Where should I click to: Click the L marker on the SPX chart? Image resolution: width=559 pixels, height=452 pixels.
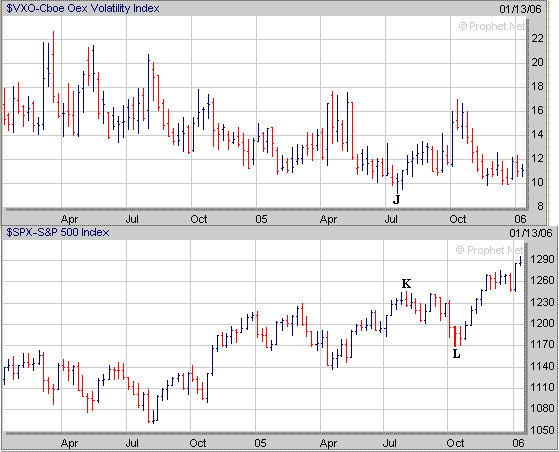pos(456,354)
